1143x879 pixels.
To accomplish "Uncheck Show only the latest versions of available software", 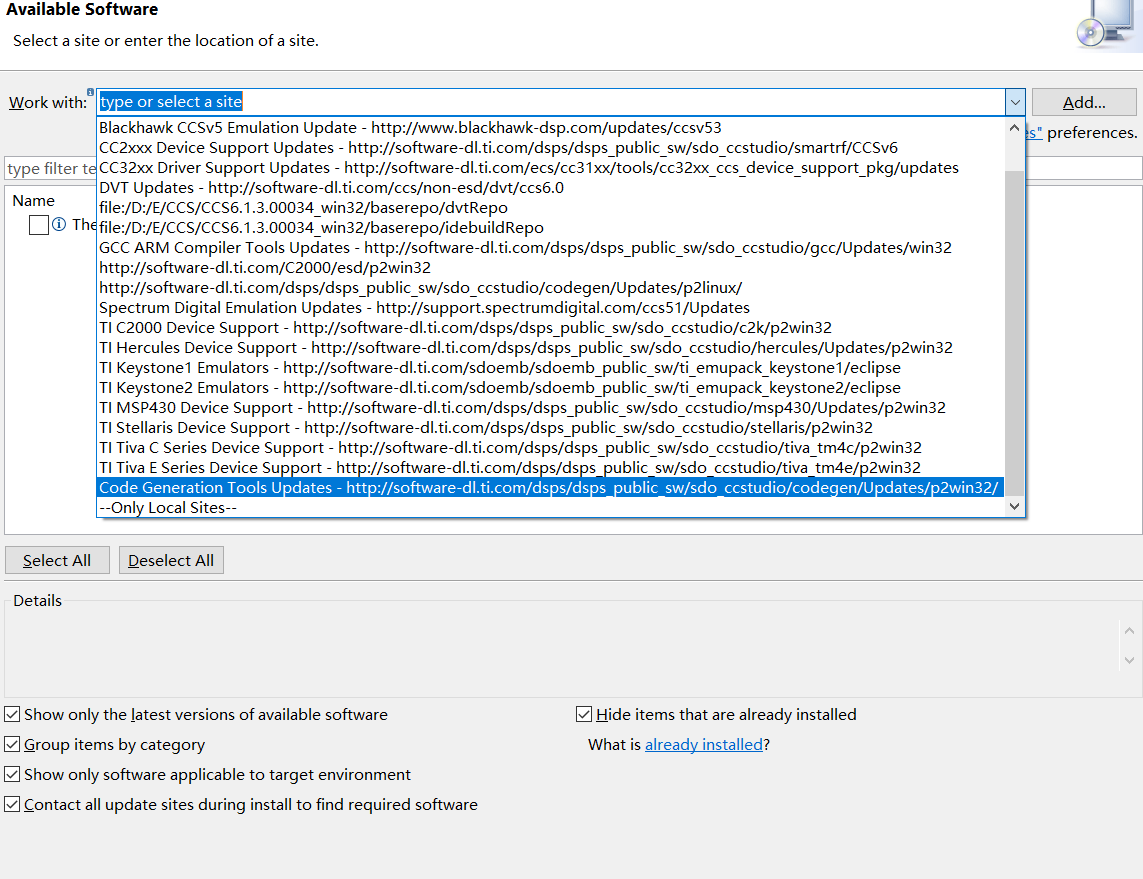I will (x=12, y=713).
